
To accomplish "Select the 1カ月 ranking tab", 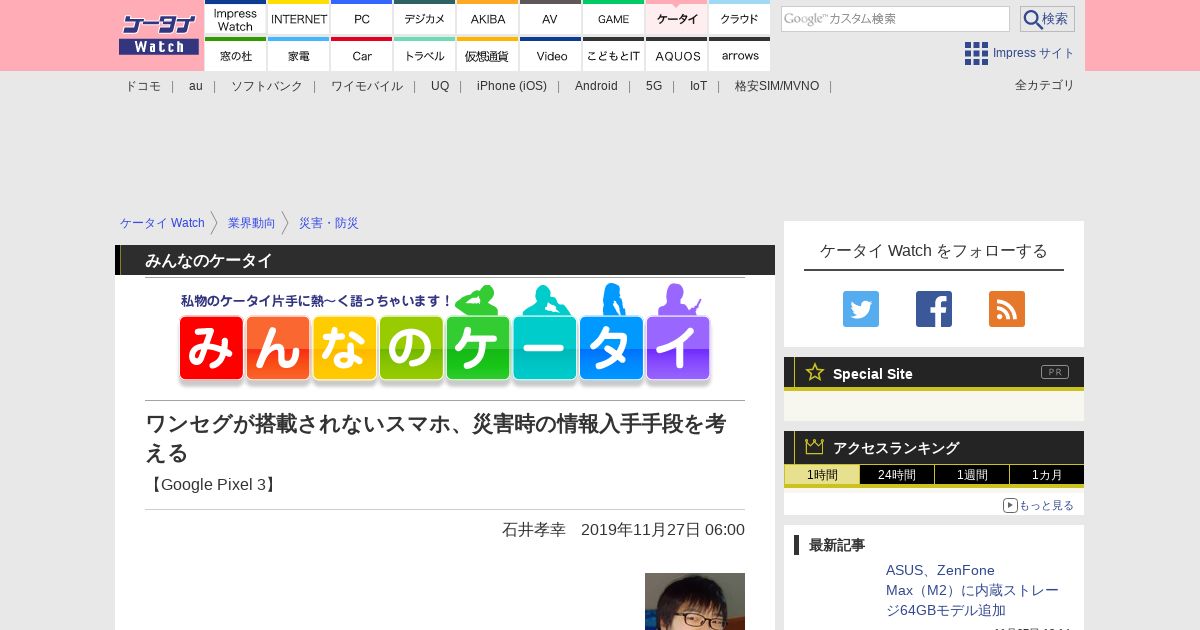I will (1047, 475).
